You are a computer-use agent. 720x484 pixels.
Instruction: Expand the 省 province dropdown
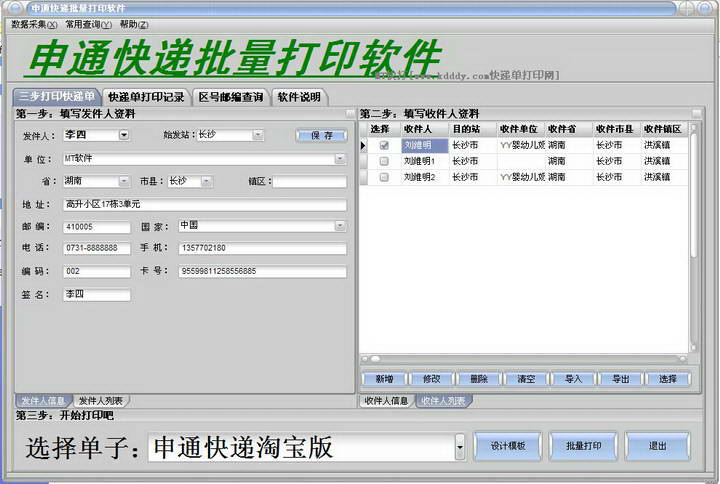[124, 181]
